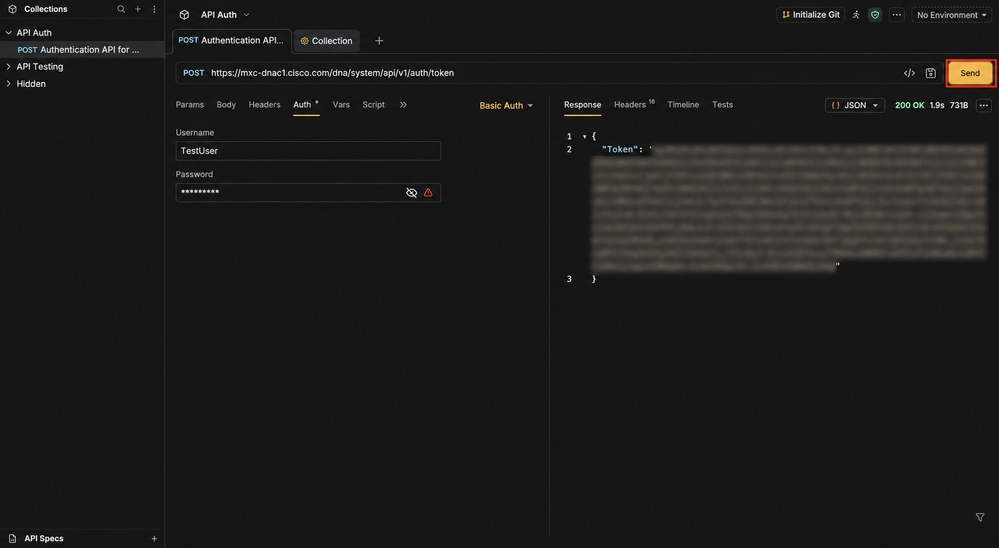Click the Send request button
999x548 pixels.
click(970, 73)
